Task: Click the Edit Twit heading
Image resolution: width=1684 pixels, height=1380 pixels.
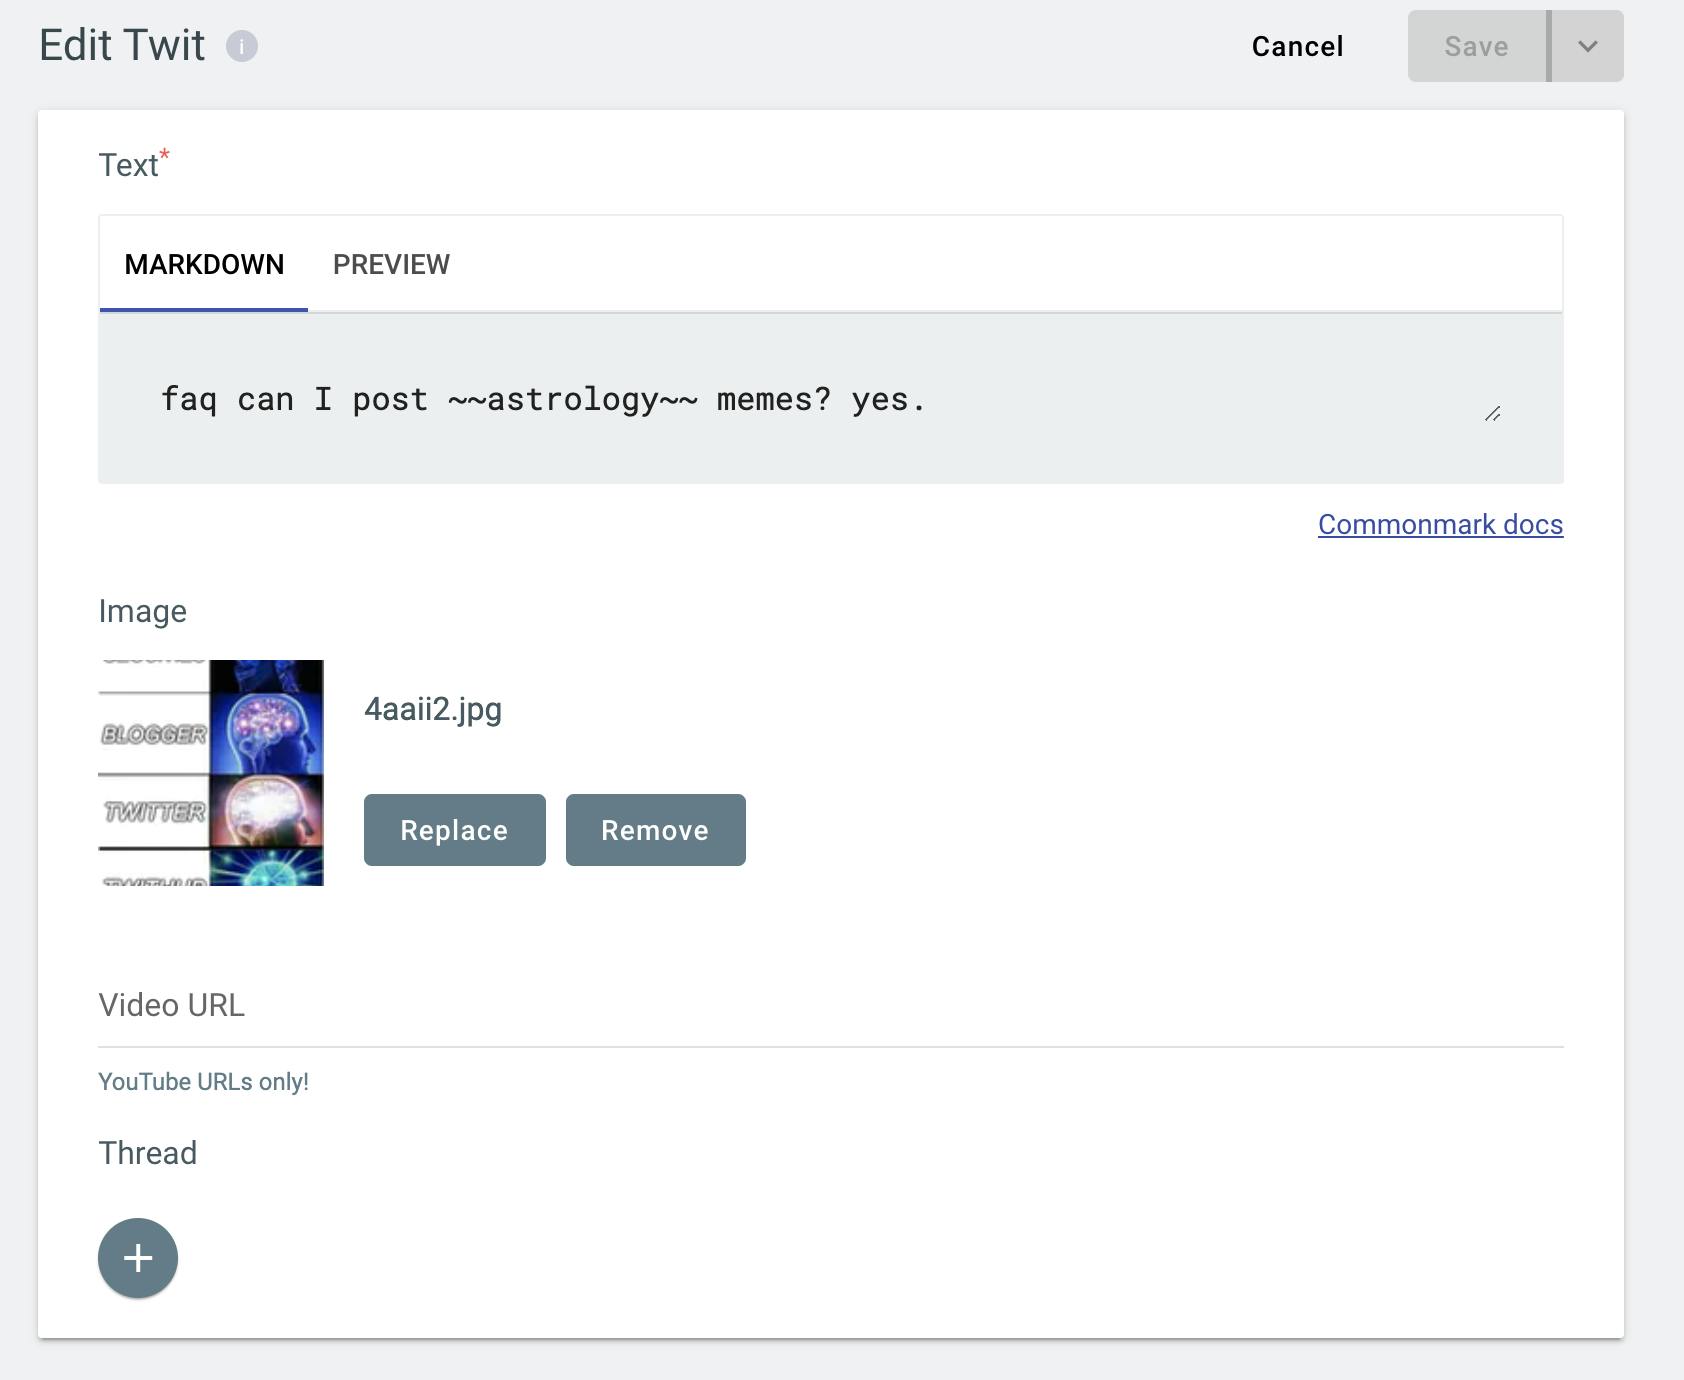Action: [122, 46]
